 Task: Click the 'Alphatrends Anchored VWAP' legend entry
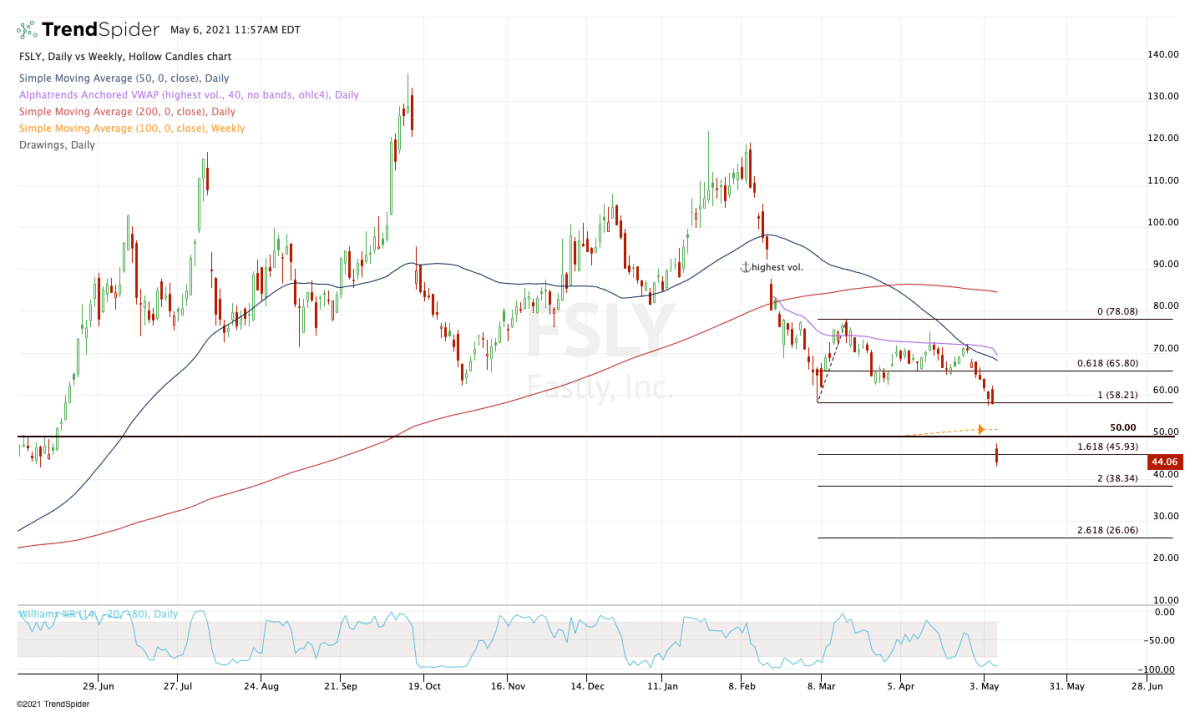(x=188, y=95)
